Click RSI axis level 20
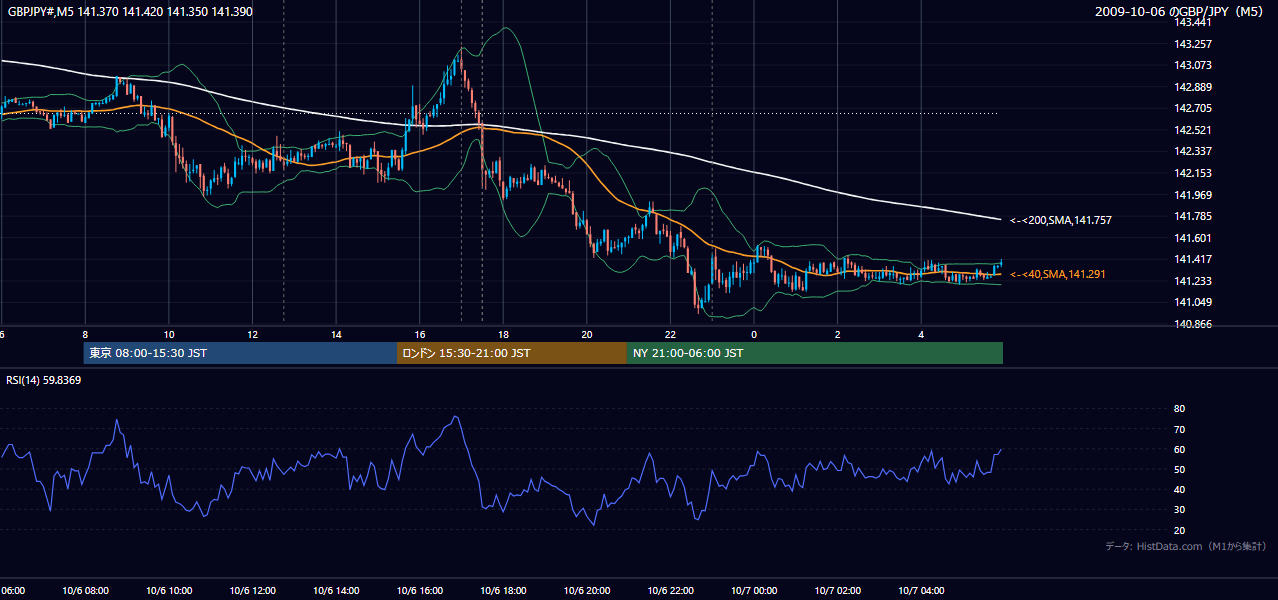1278x600 pixels. [x=1179, y=530]
